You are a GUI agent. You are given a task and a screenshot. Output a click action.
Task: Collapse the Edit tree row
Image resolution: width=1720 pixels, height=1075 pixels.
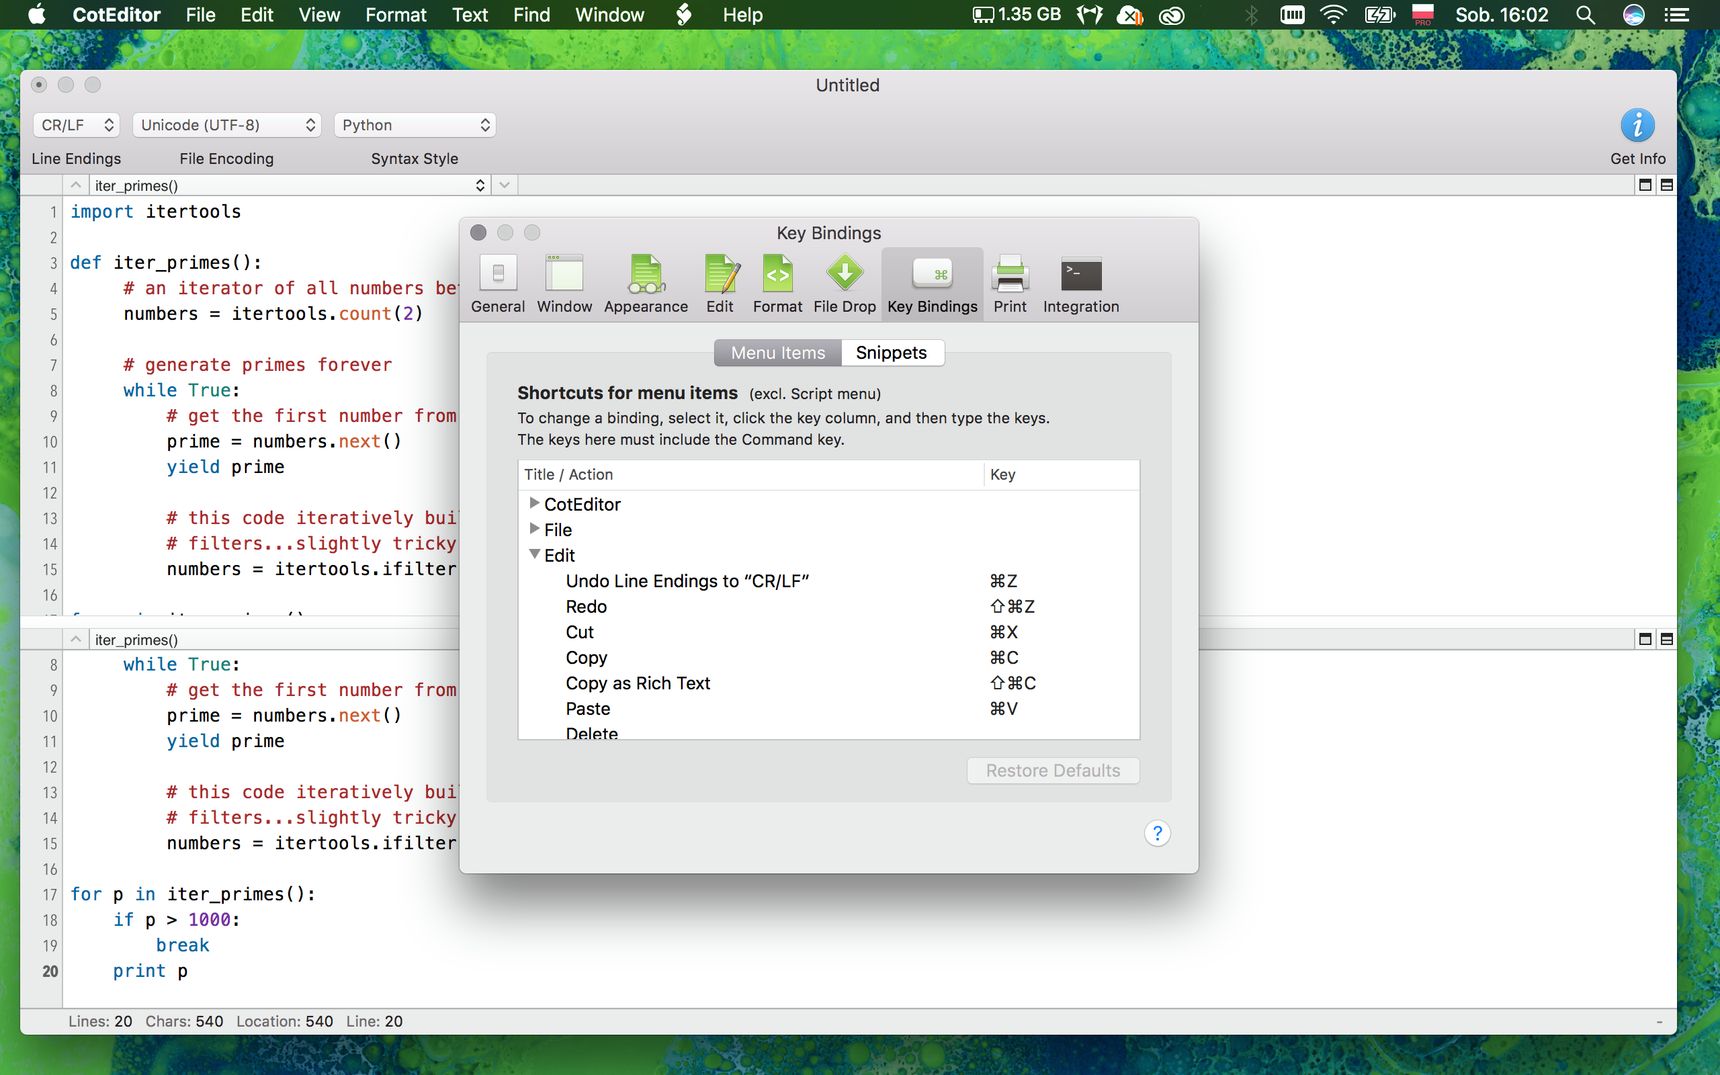(534, 554)
